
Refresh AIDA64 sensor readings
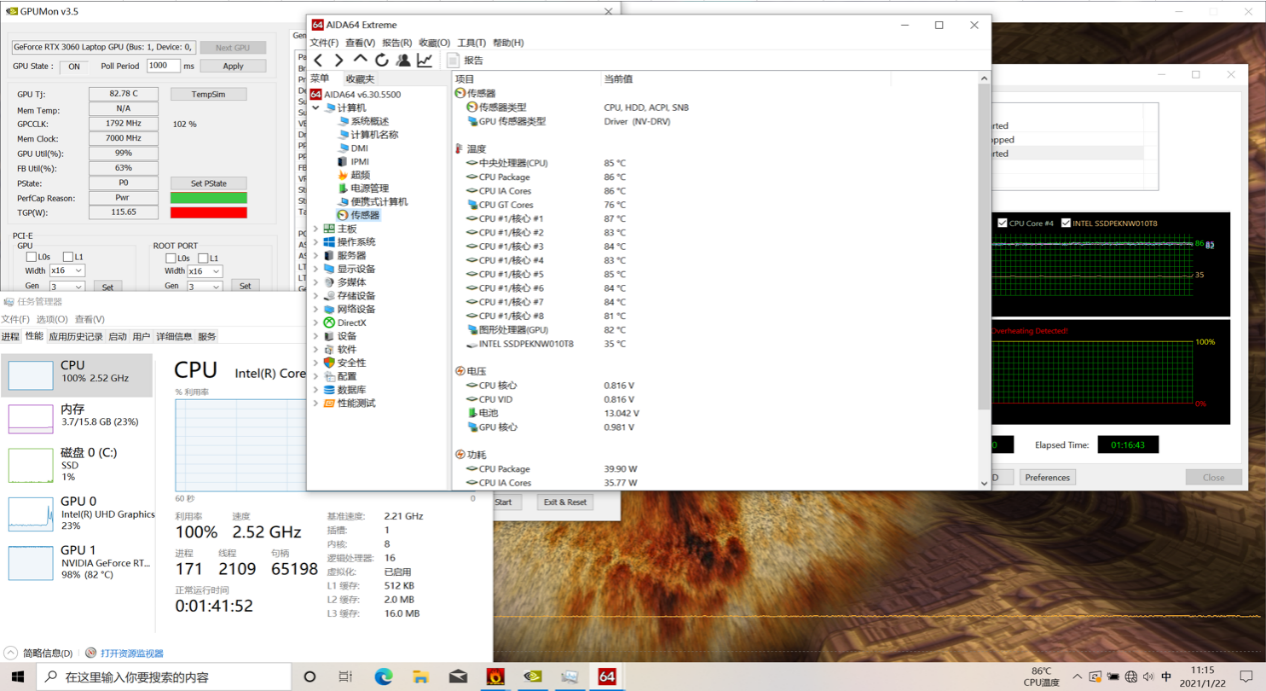pos(381,60)
